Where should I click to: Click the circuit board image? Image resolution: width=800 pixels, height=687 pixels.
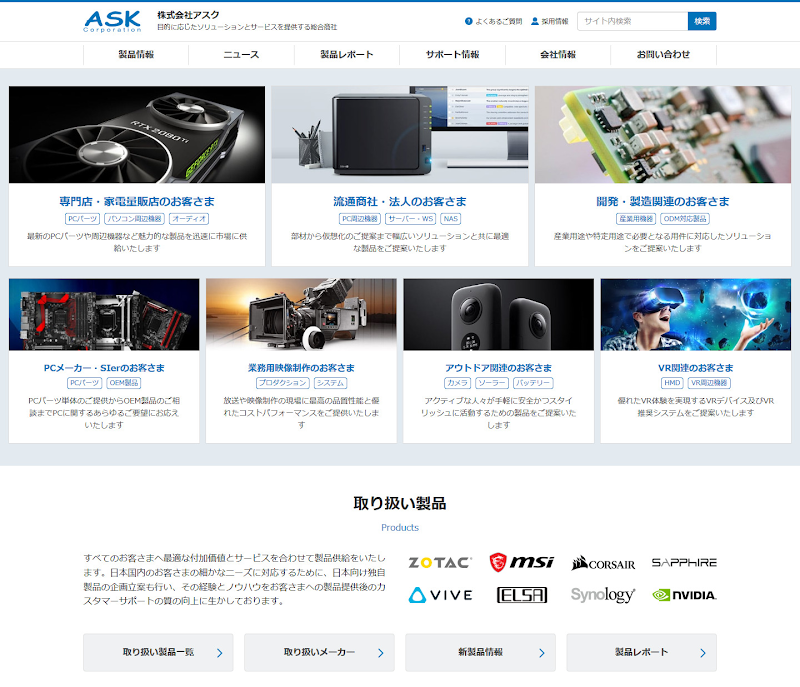663,135
